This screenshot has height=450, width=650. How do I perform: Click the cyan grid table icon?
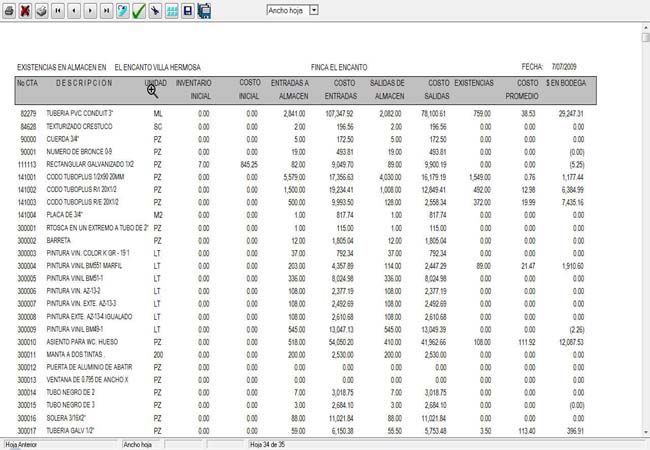click(x=172, y=11)
